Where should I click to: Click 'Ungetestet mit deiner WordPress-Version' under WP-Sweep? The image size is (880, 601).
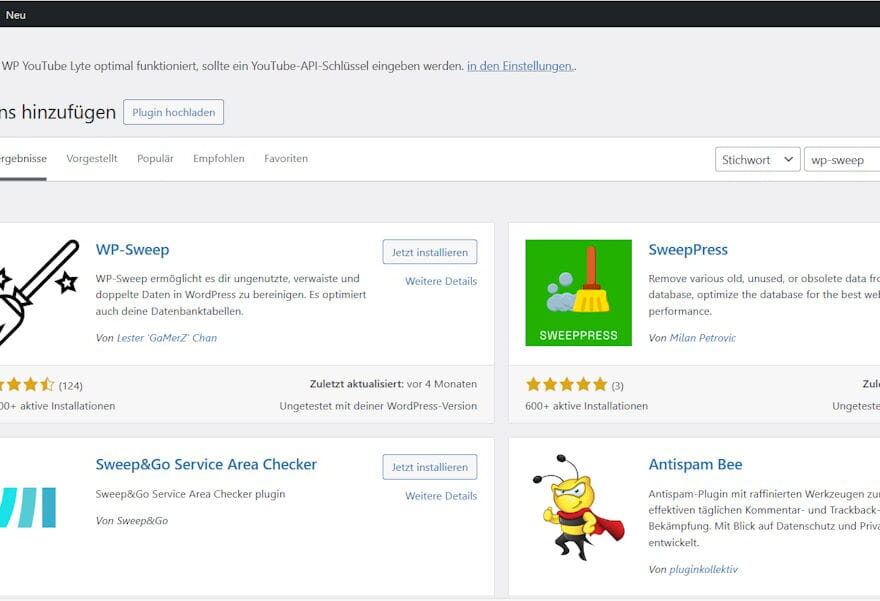point(378,406)
